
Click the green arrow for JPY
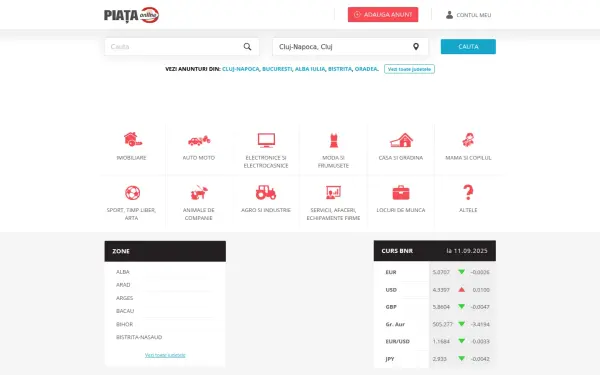click(461, 359)
